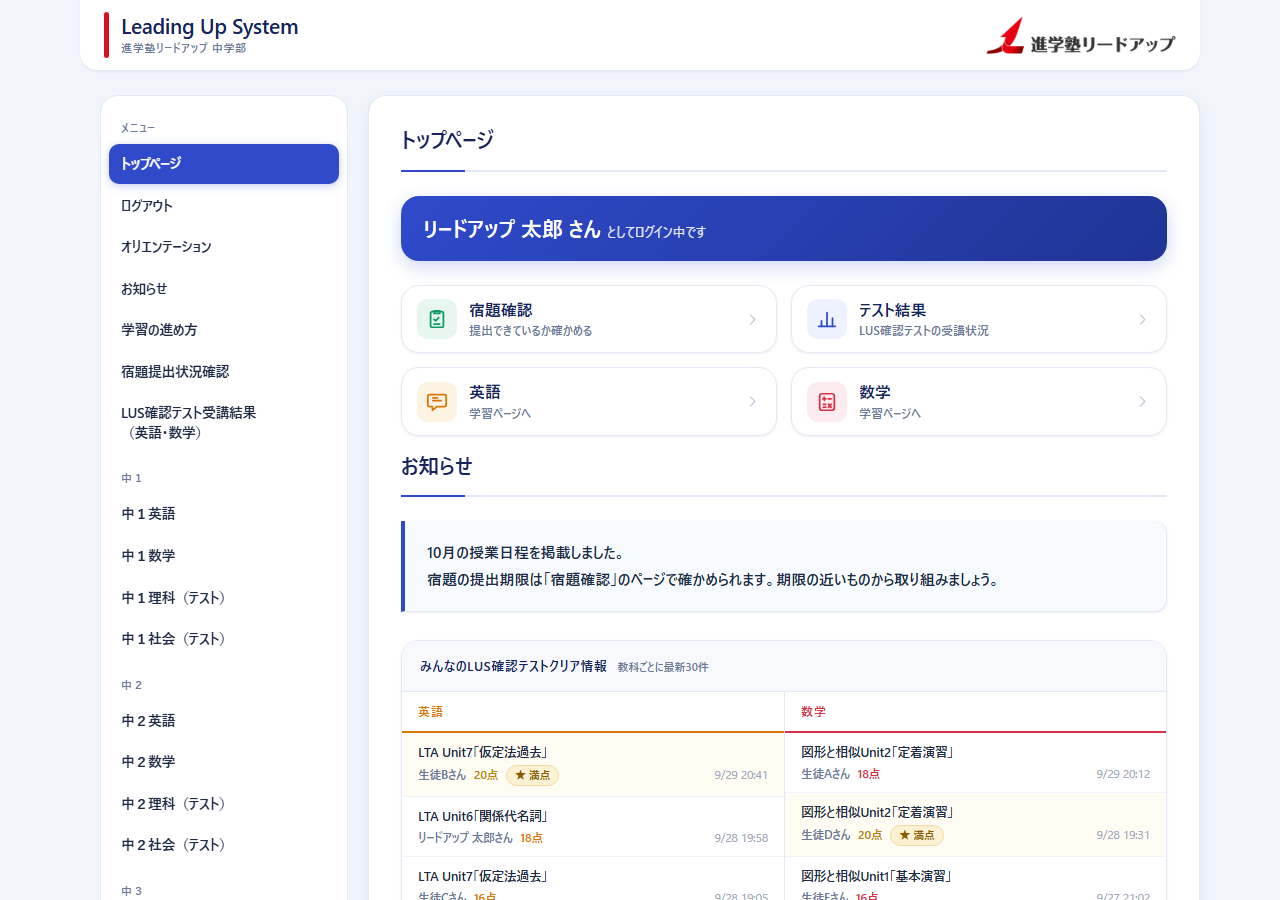Viewport: 1280px width, 900px height.
Task: Open 中１英語 in the sidebar
Action: click(224, 514)
